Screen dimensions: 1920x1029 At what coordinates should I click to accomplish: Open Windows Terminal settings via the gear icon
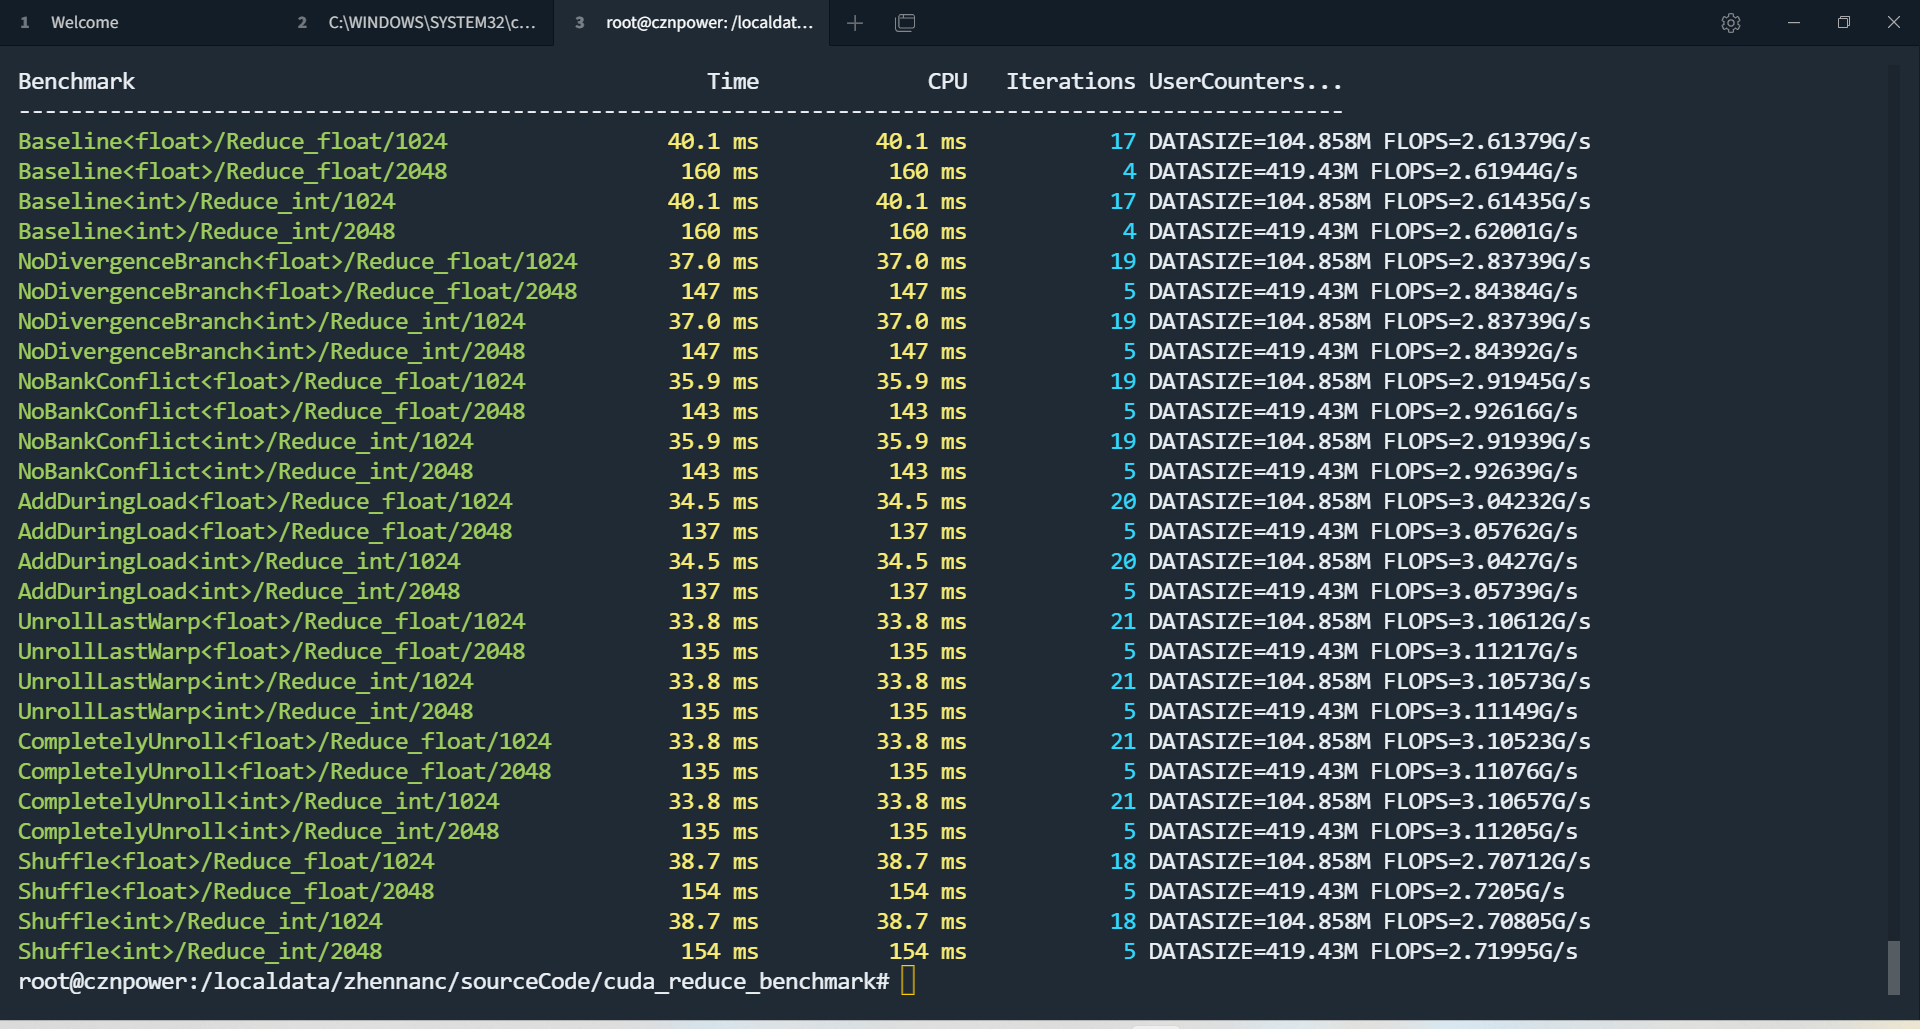tap(1731, 22)
